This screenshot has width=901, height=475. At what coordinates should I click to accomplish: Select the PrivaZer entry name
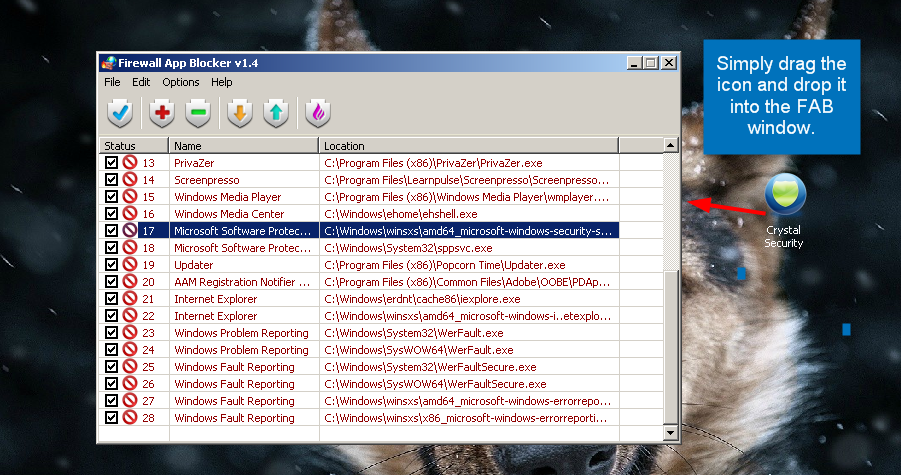coord(194,163)
